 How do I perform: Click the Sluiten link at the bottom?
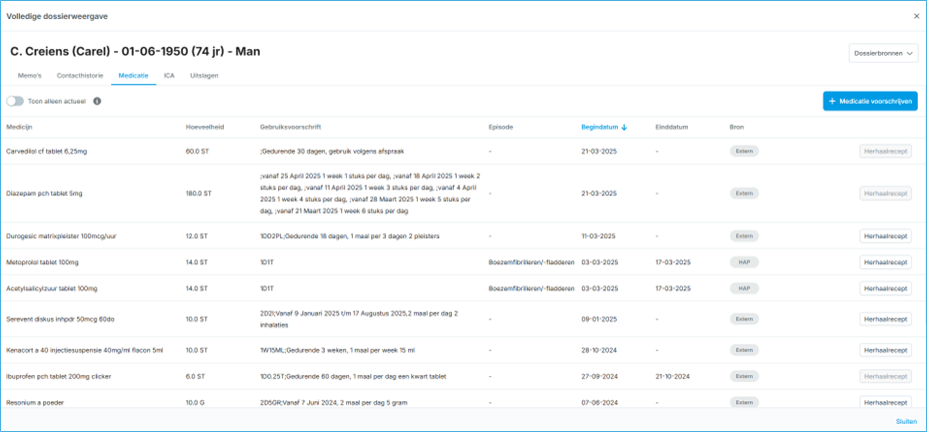906,421
